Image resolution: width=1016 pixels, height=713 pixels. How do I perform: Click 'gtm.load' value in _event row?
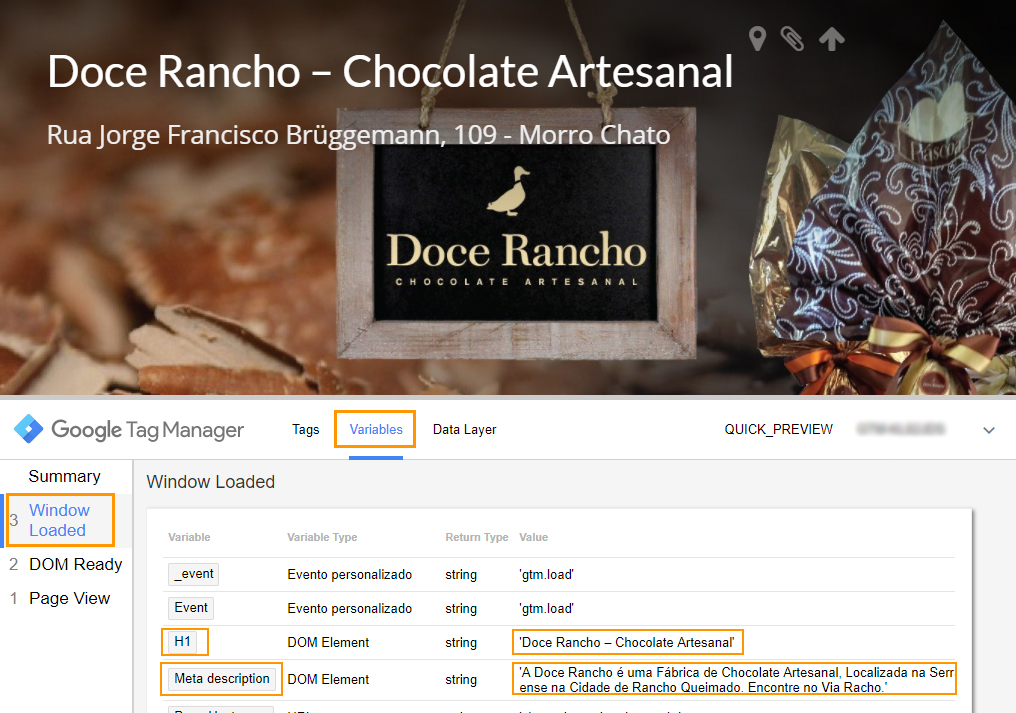coord(546,574)
